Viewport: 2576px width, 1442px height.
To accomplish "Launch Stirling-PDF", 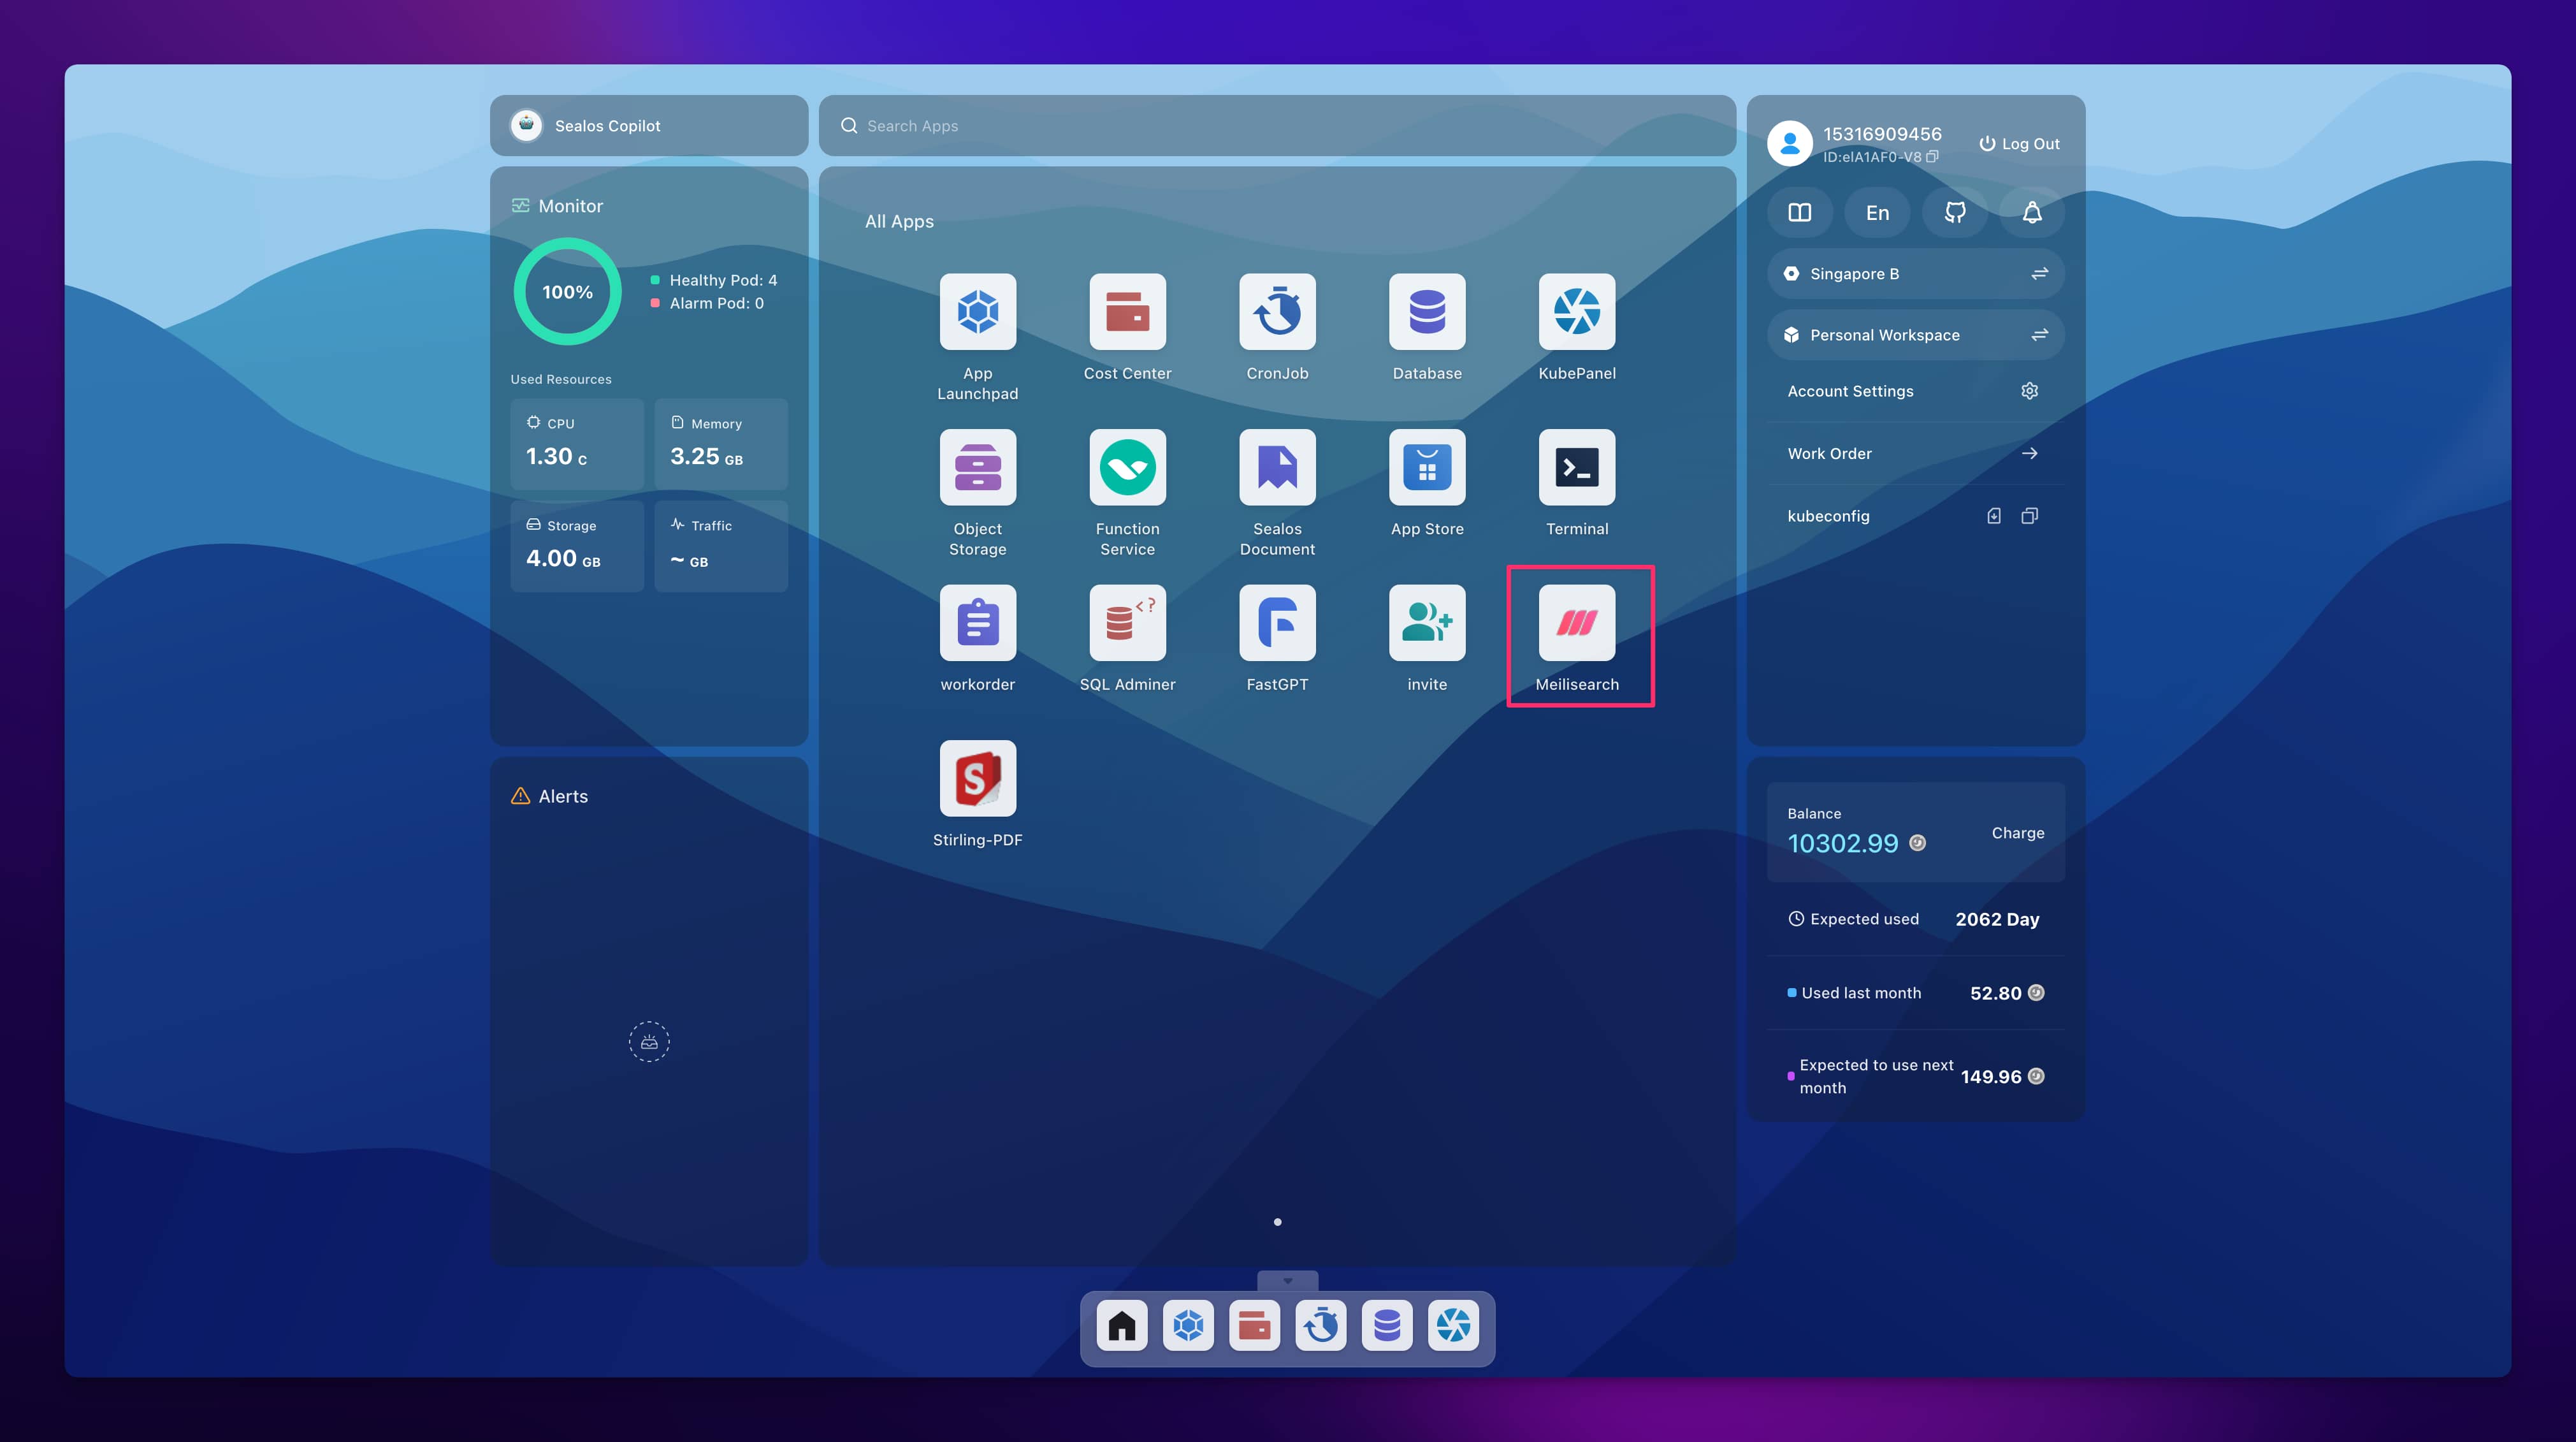I will click(x=977, y=778).
